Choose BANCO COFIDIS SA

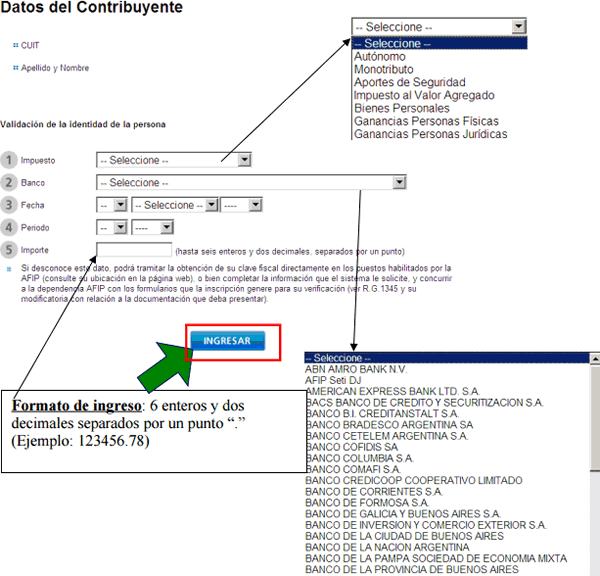click(x=352, y=447)
